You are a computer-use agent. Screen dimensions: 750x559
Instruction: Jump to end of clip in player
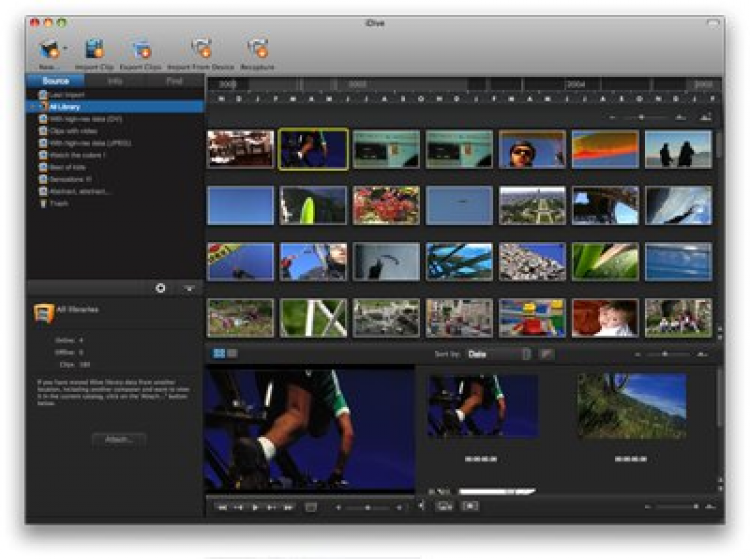coord(288,507)
